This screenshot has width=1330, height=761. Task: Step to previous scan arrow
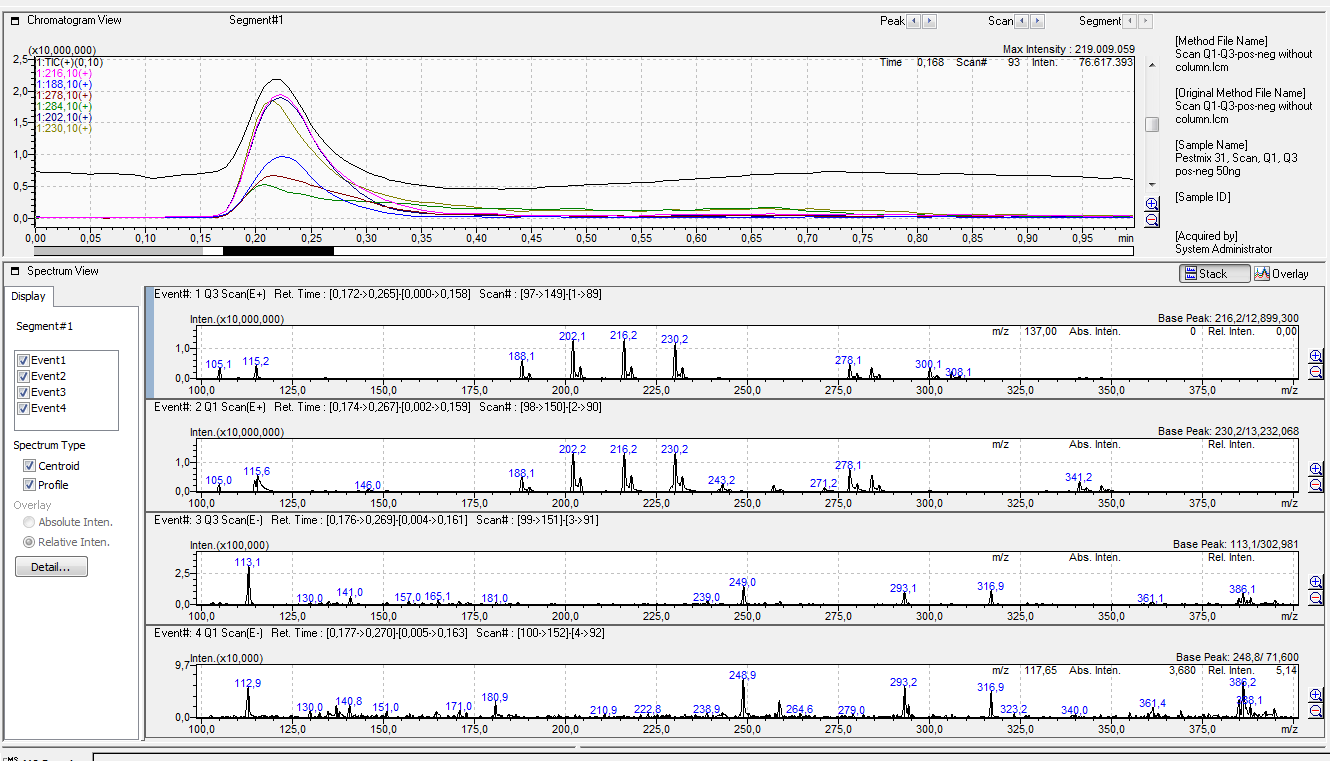point(1022,21)
